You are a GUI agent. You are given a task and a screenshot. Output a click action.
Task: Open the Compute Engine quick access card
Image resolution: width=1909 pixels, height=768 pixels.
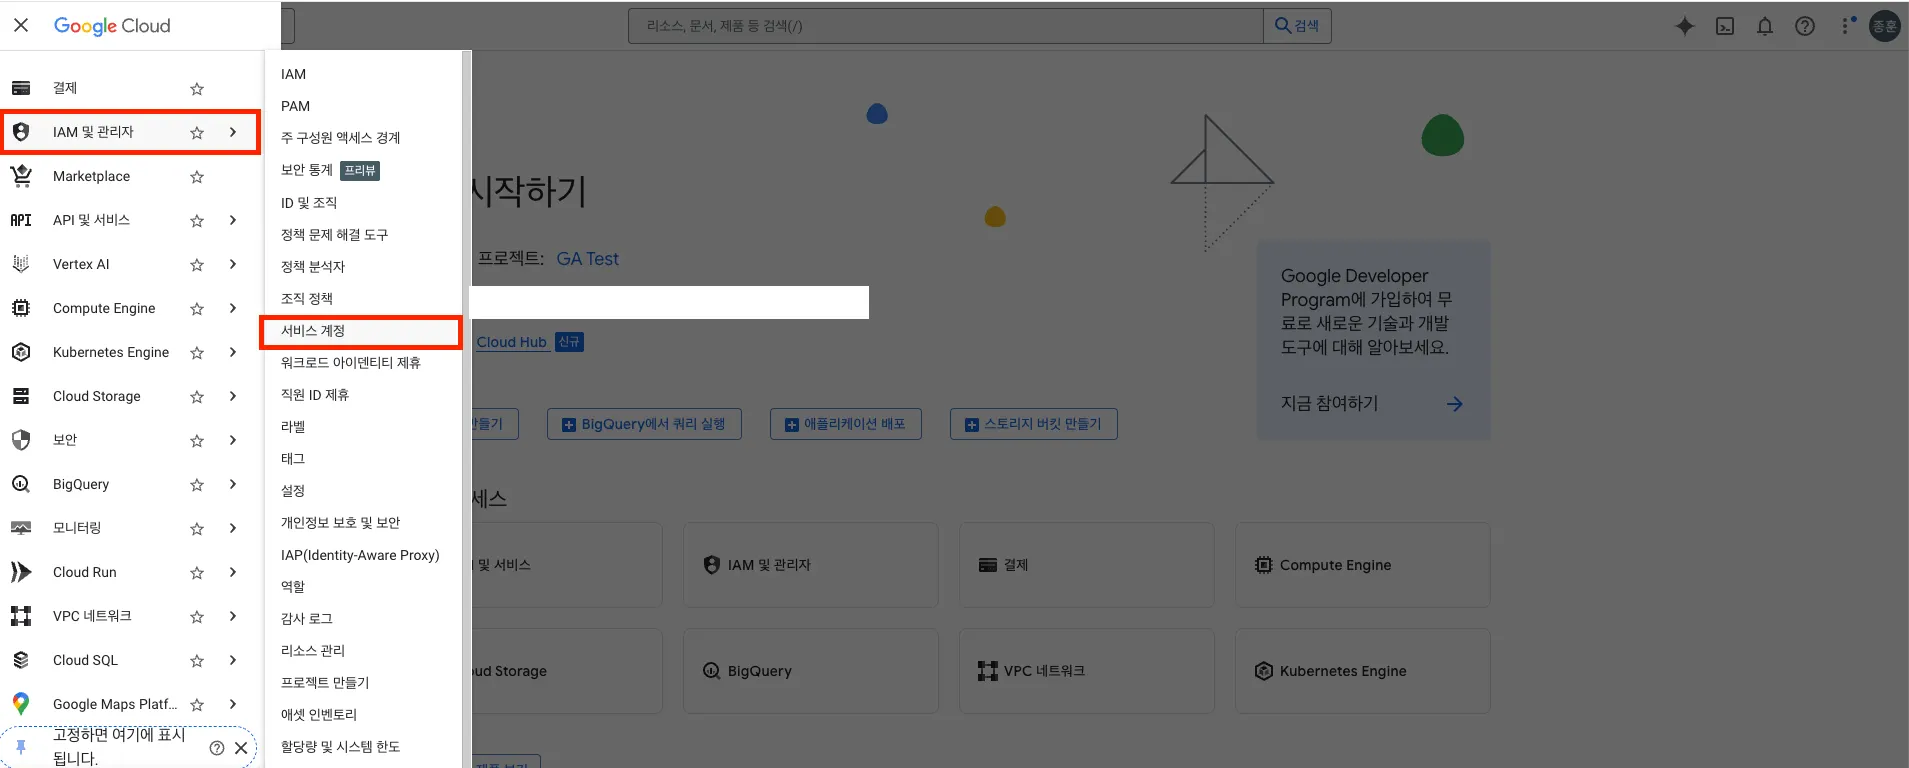pos(1363,565)
